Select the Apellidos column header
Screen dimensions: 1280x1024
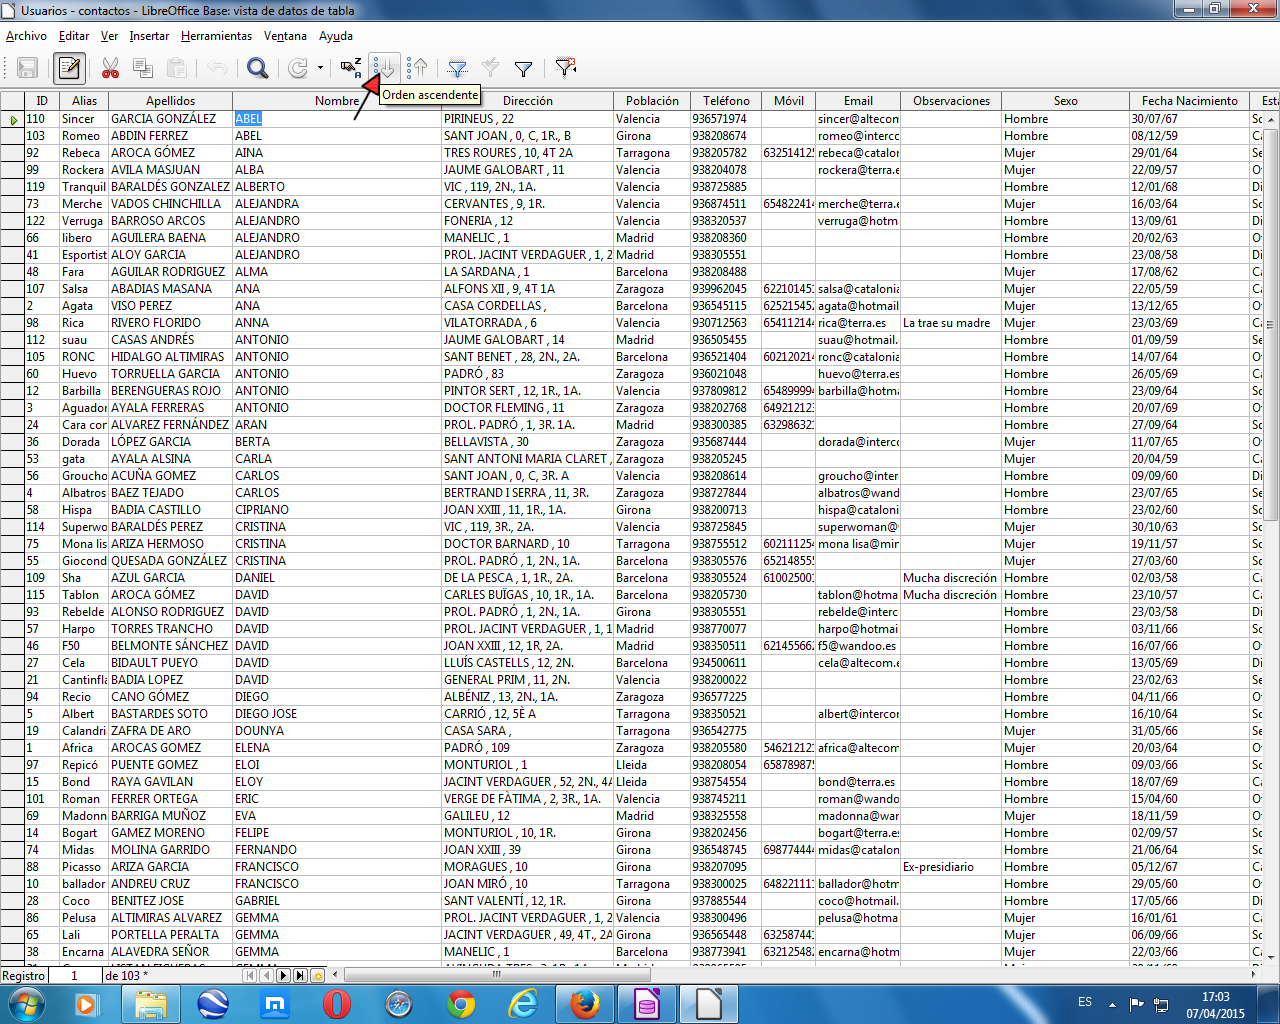point(171,101)
